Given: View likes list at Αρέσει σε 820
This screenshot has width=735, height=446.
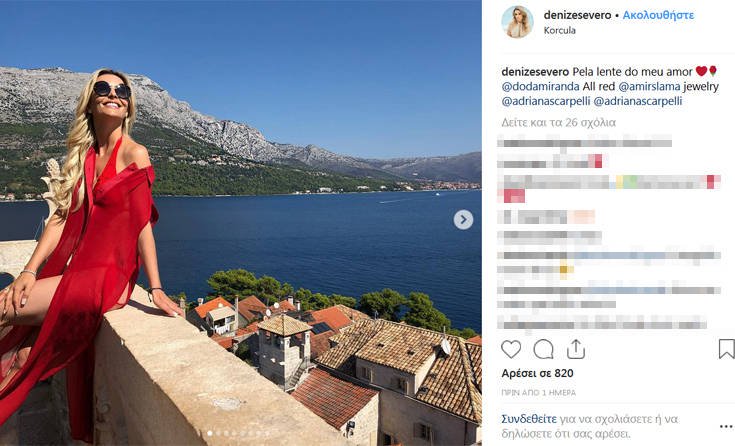Looking at the screenshot, I should (x=537, y=373).
